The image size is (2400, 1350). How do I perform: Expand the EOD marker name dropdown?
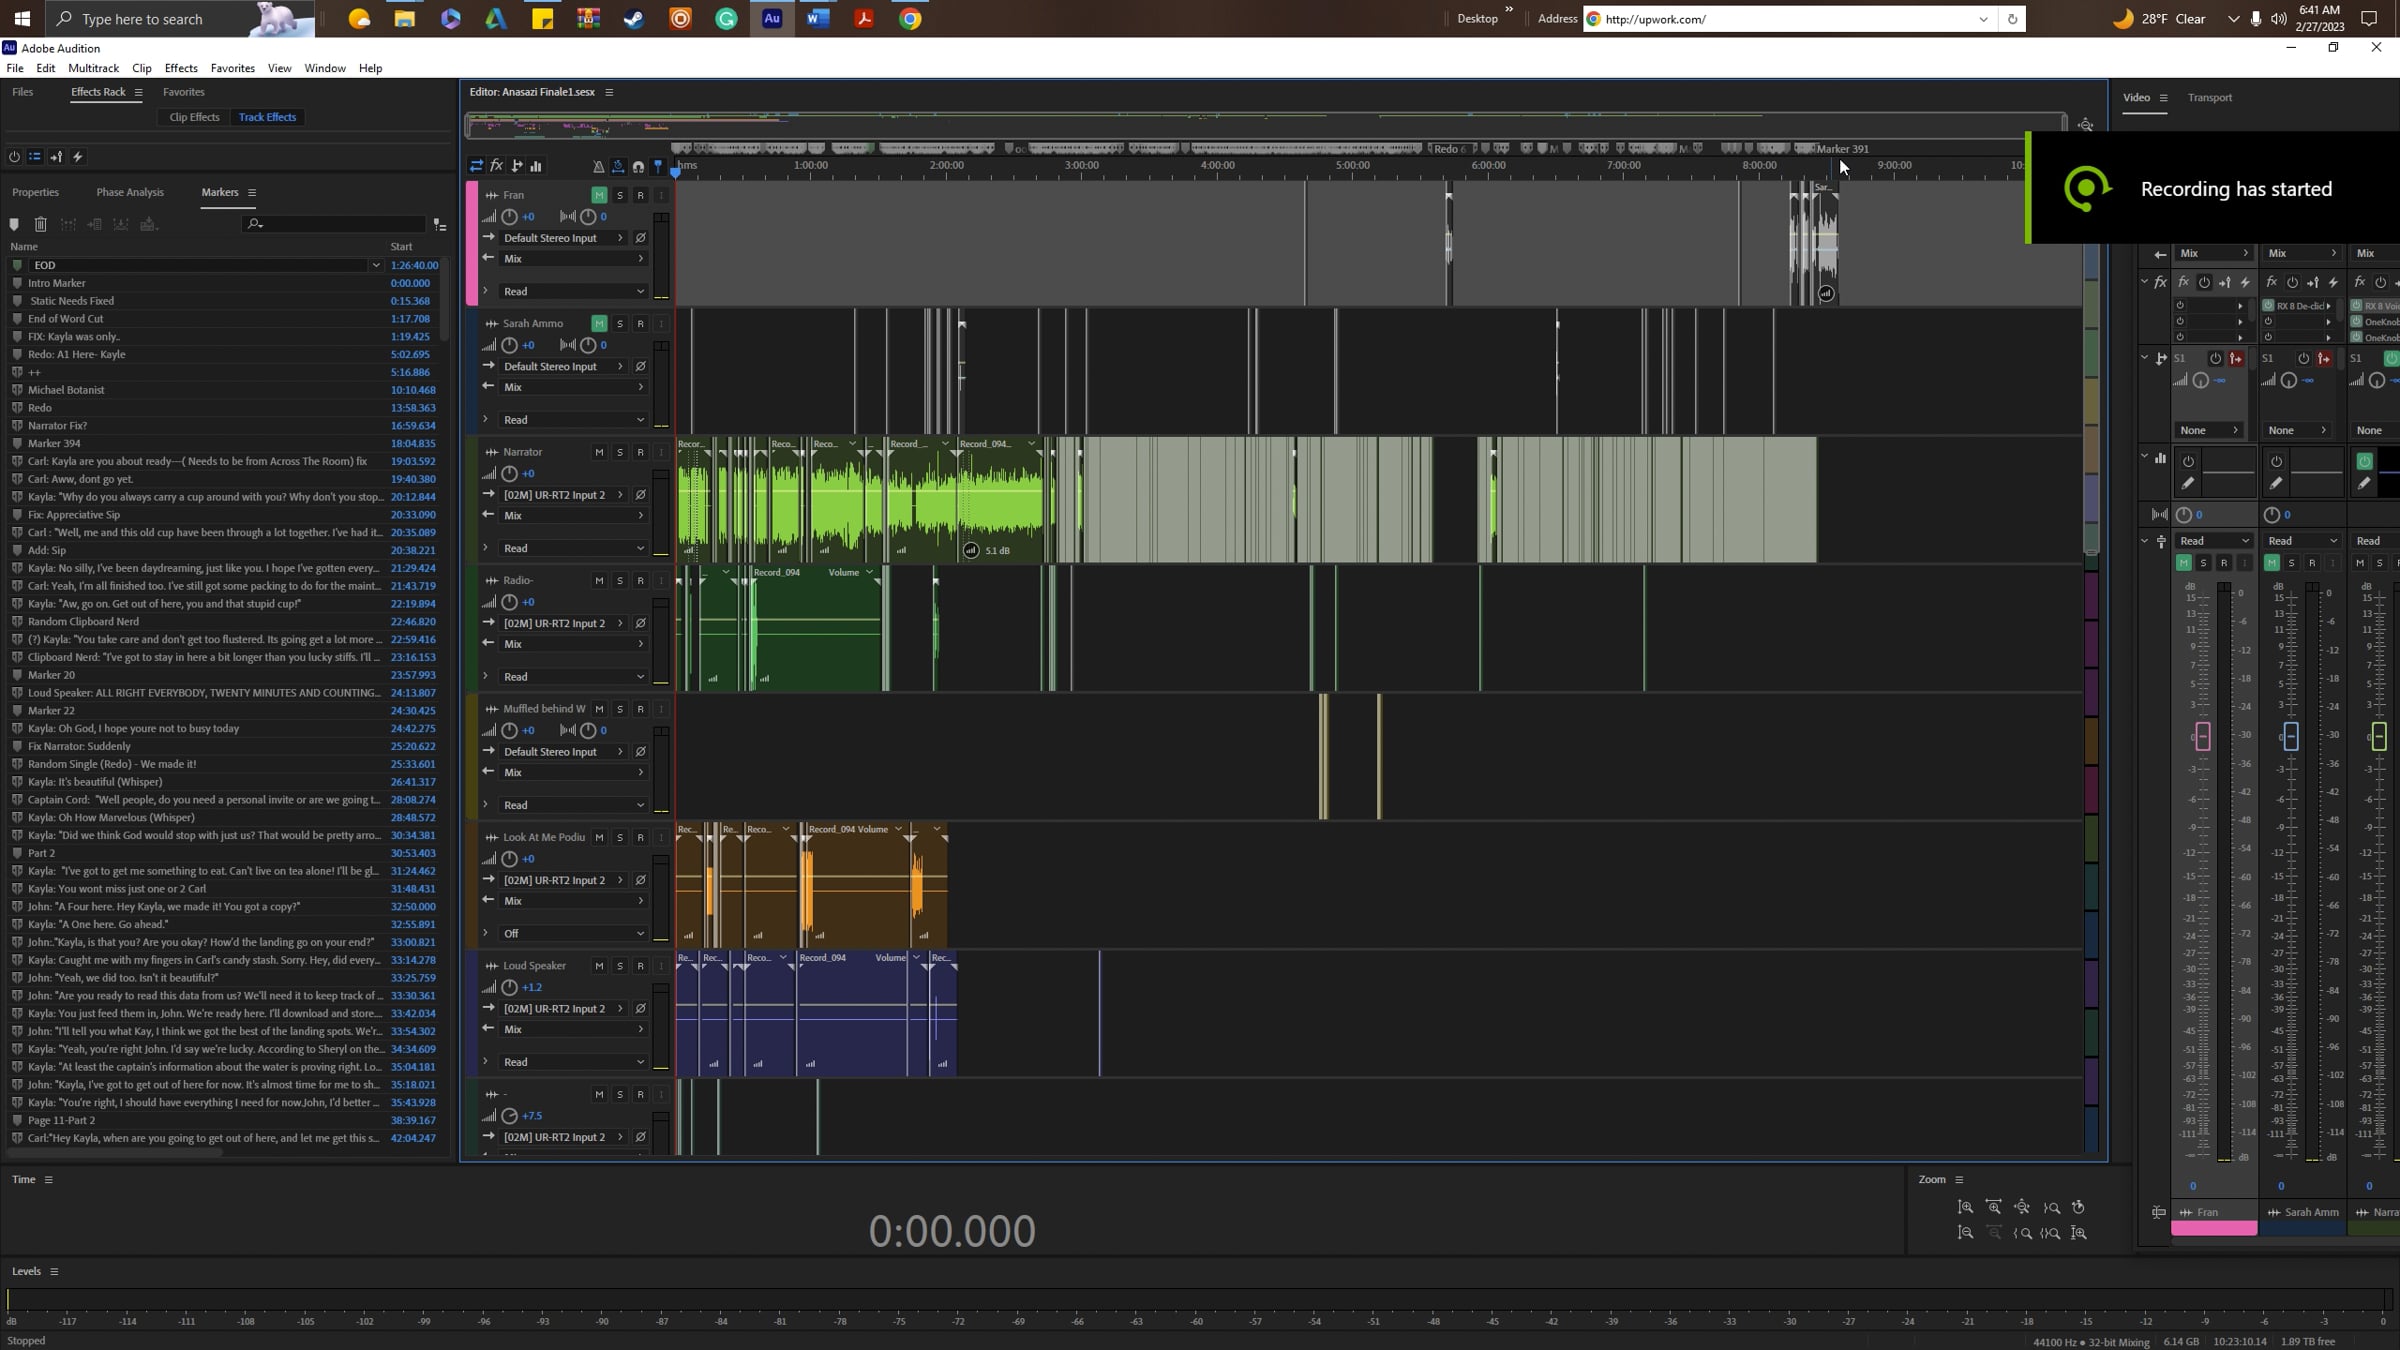click(x=376, y=265)
